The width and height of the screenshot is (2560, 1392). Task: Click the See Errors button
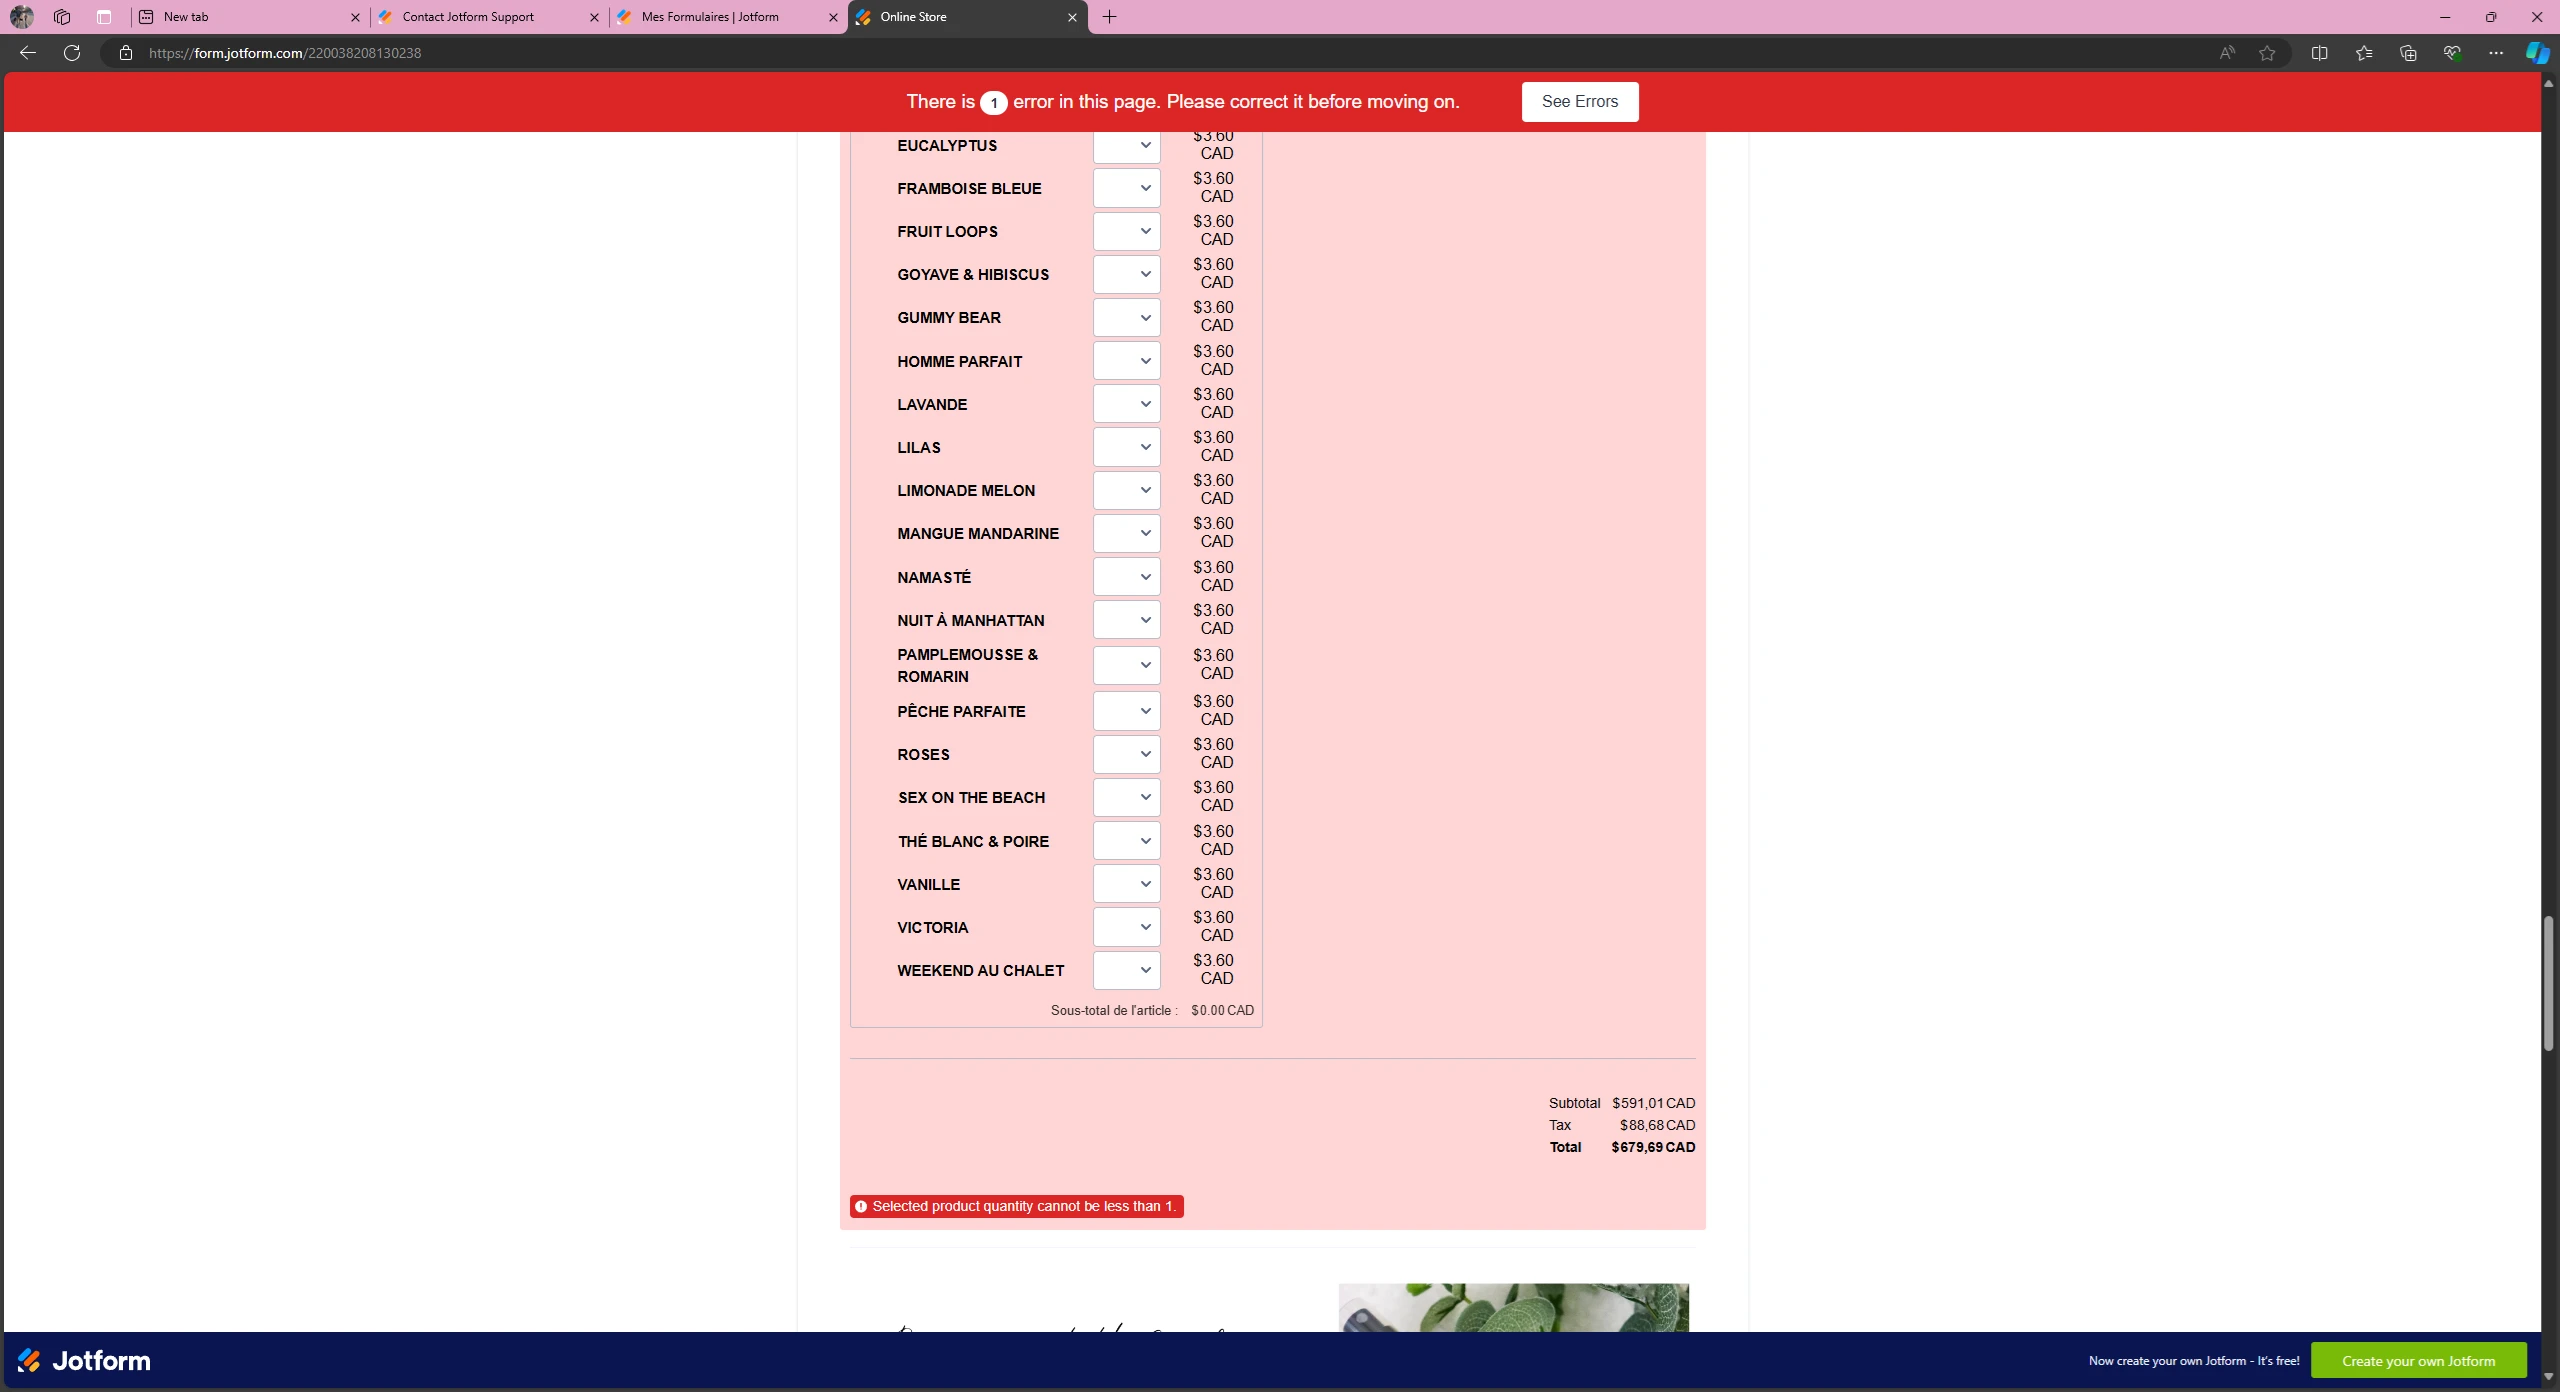(x=1579, y=101)
